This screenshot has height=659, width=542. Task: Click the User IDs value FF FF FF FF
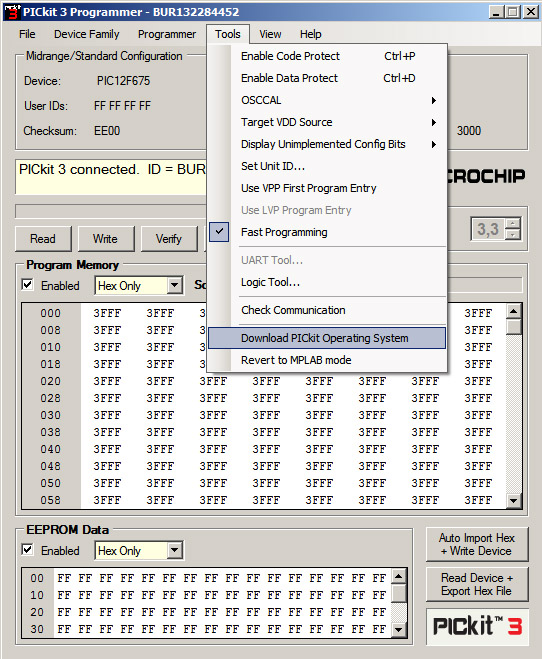click(x=122, y=105)
